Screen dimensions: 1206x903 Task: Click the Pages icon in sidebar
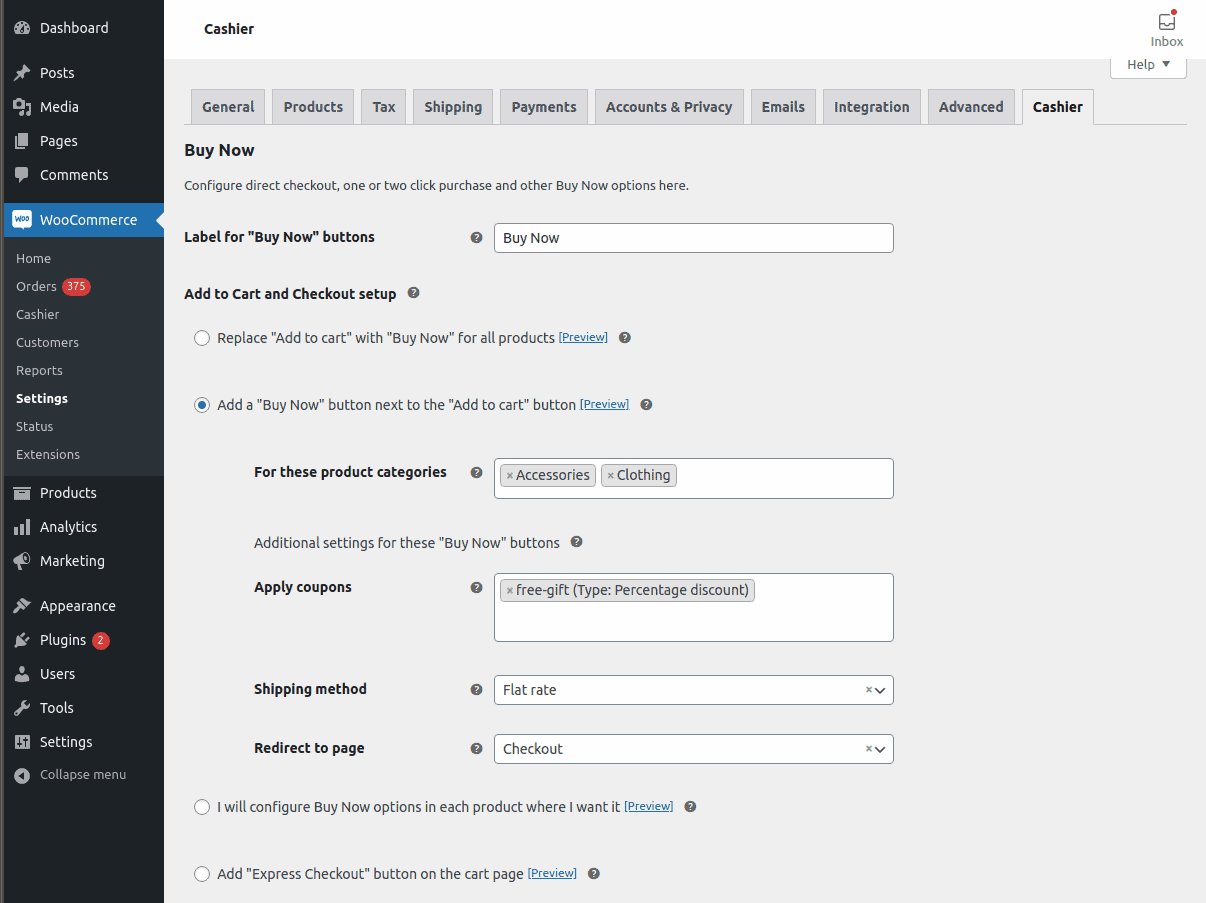point(22,141)
